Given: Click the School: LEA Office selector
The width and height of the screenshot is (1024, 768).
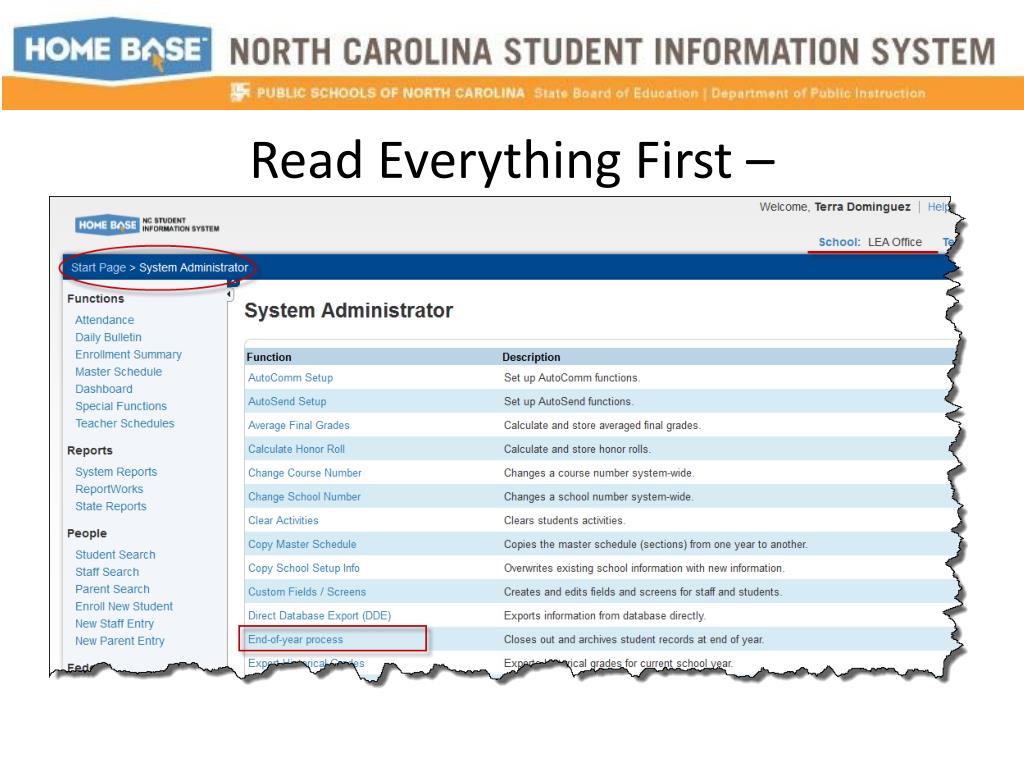Looking at the screenshot, I should pos(870,242).
